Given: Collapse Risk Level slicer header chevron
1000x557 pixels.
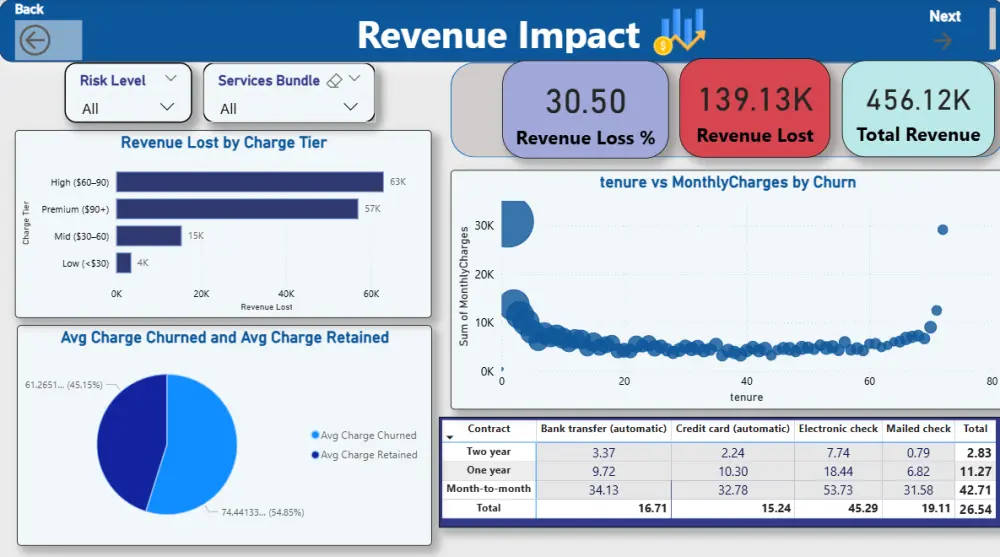Looking at the screenshot, I should pyautogui.click(x=170, y=78).
